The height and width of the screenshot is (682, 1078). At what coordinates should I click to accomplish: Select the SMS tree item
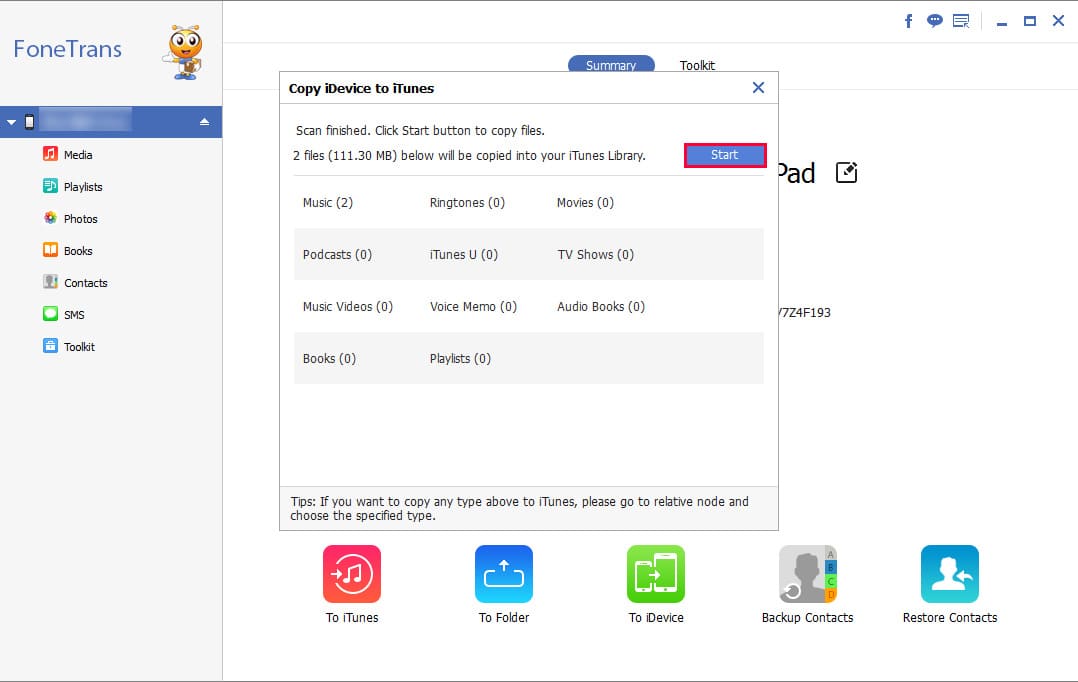click(74, 315)
